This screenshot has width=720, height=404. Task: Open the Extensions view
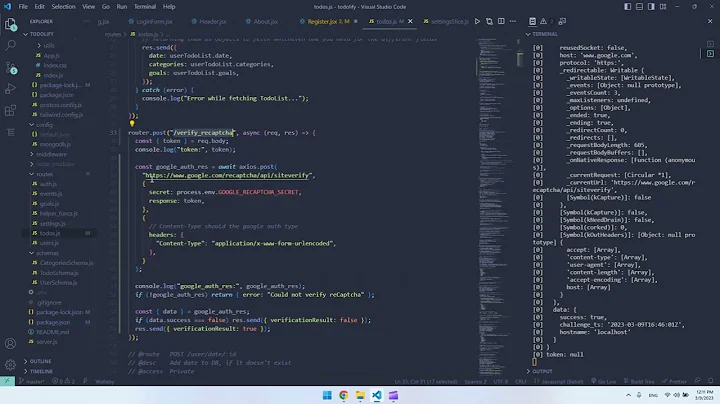tap(10, 111)
